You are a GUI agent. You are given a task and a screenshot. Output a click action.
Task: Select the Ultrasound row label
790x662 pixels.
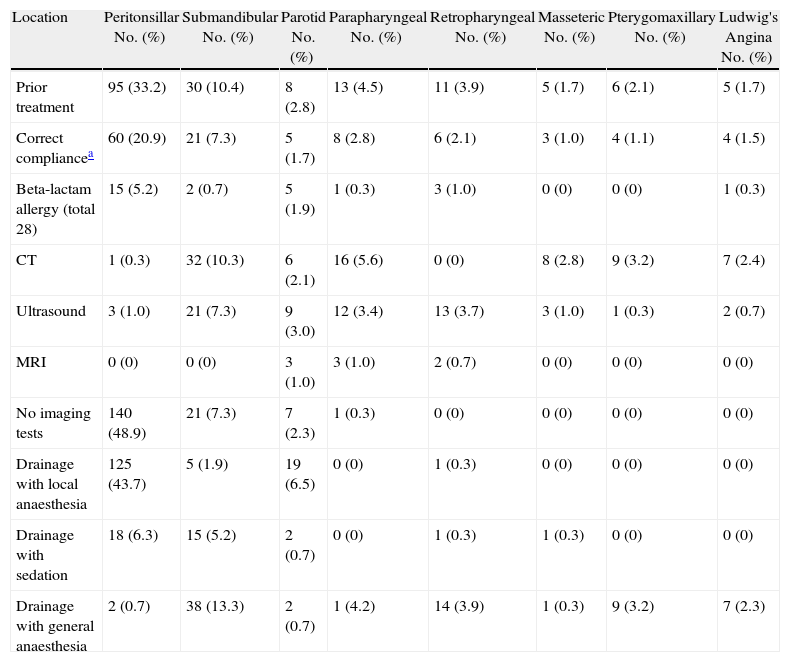pos(47,311)
